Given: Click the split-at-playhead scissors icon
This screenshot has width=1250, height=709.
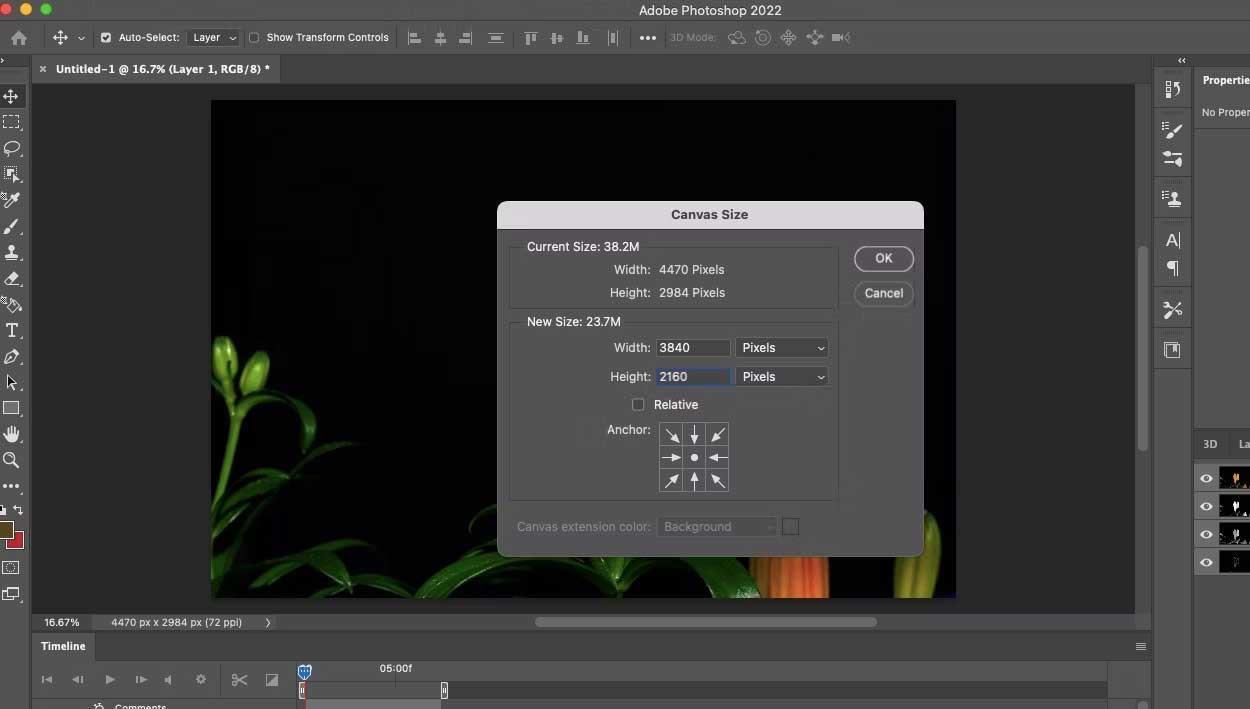Looking at the screenshot, I should point(239,680).
